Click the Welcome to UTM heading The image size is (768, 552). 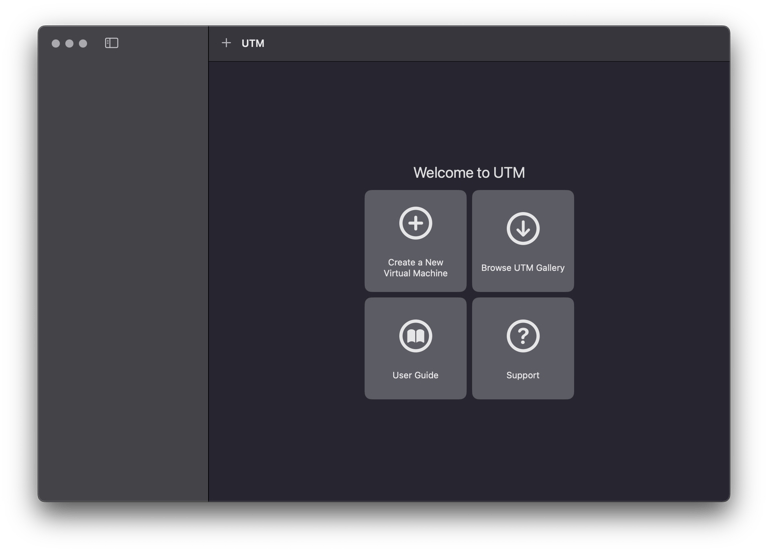tap(469, 173)
